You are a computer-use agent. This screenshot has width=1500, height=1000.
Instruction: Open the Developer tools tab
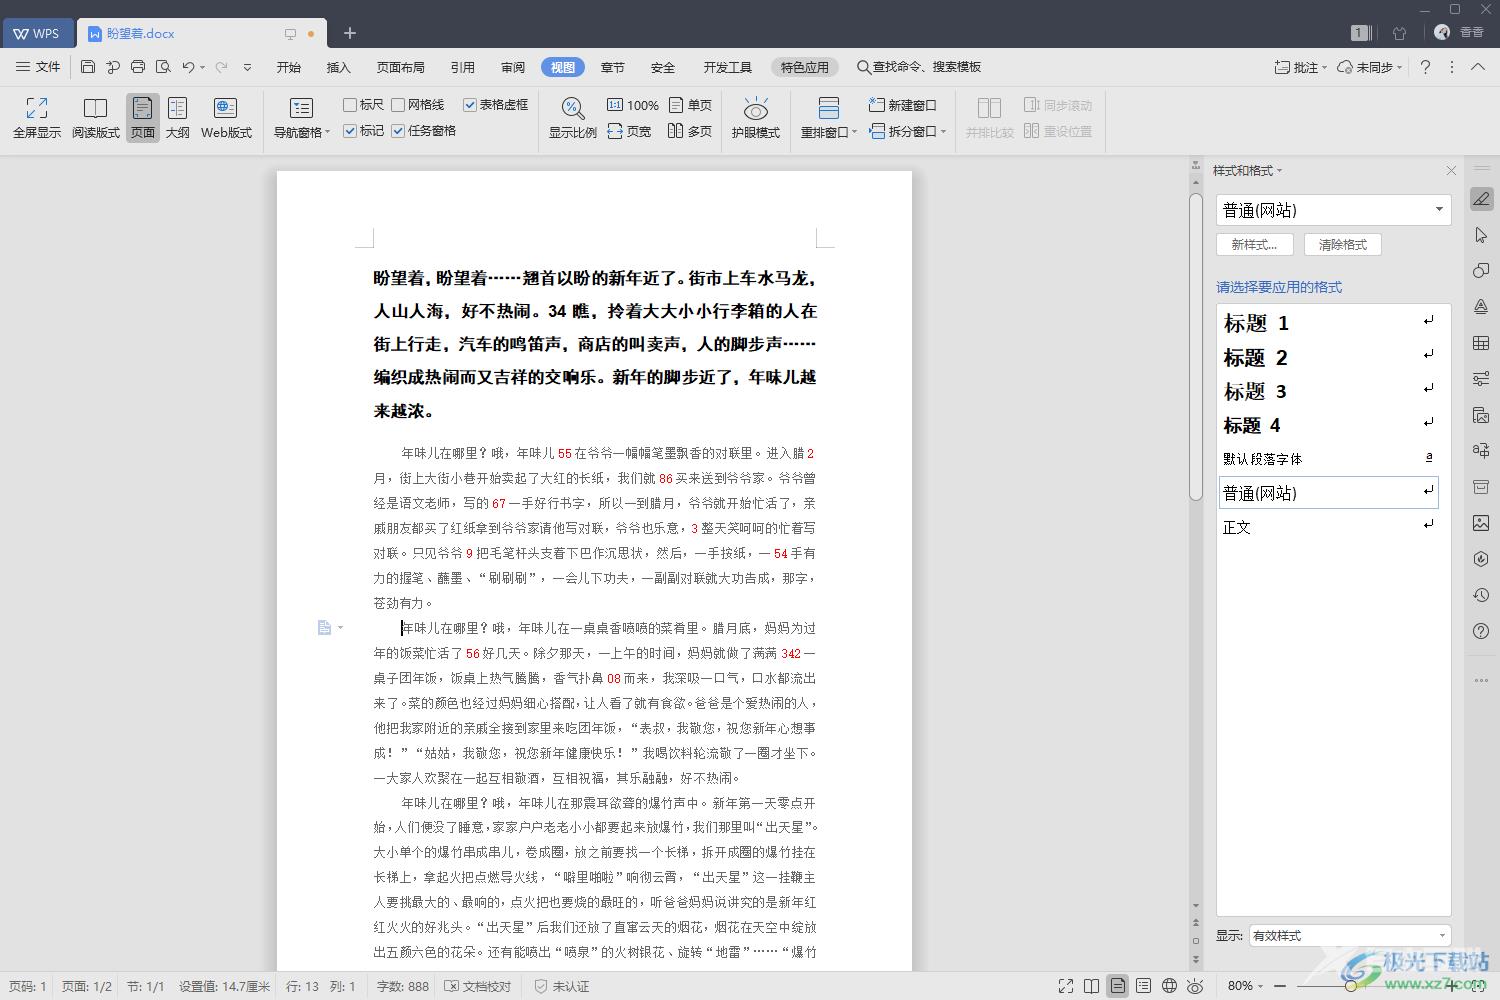pos(728,67)
